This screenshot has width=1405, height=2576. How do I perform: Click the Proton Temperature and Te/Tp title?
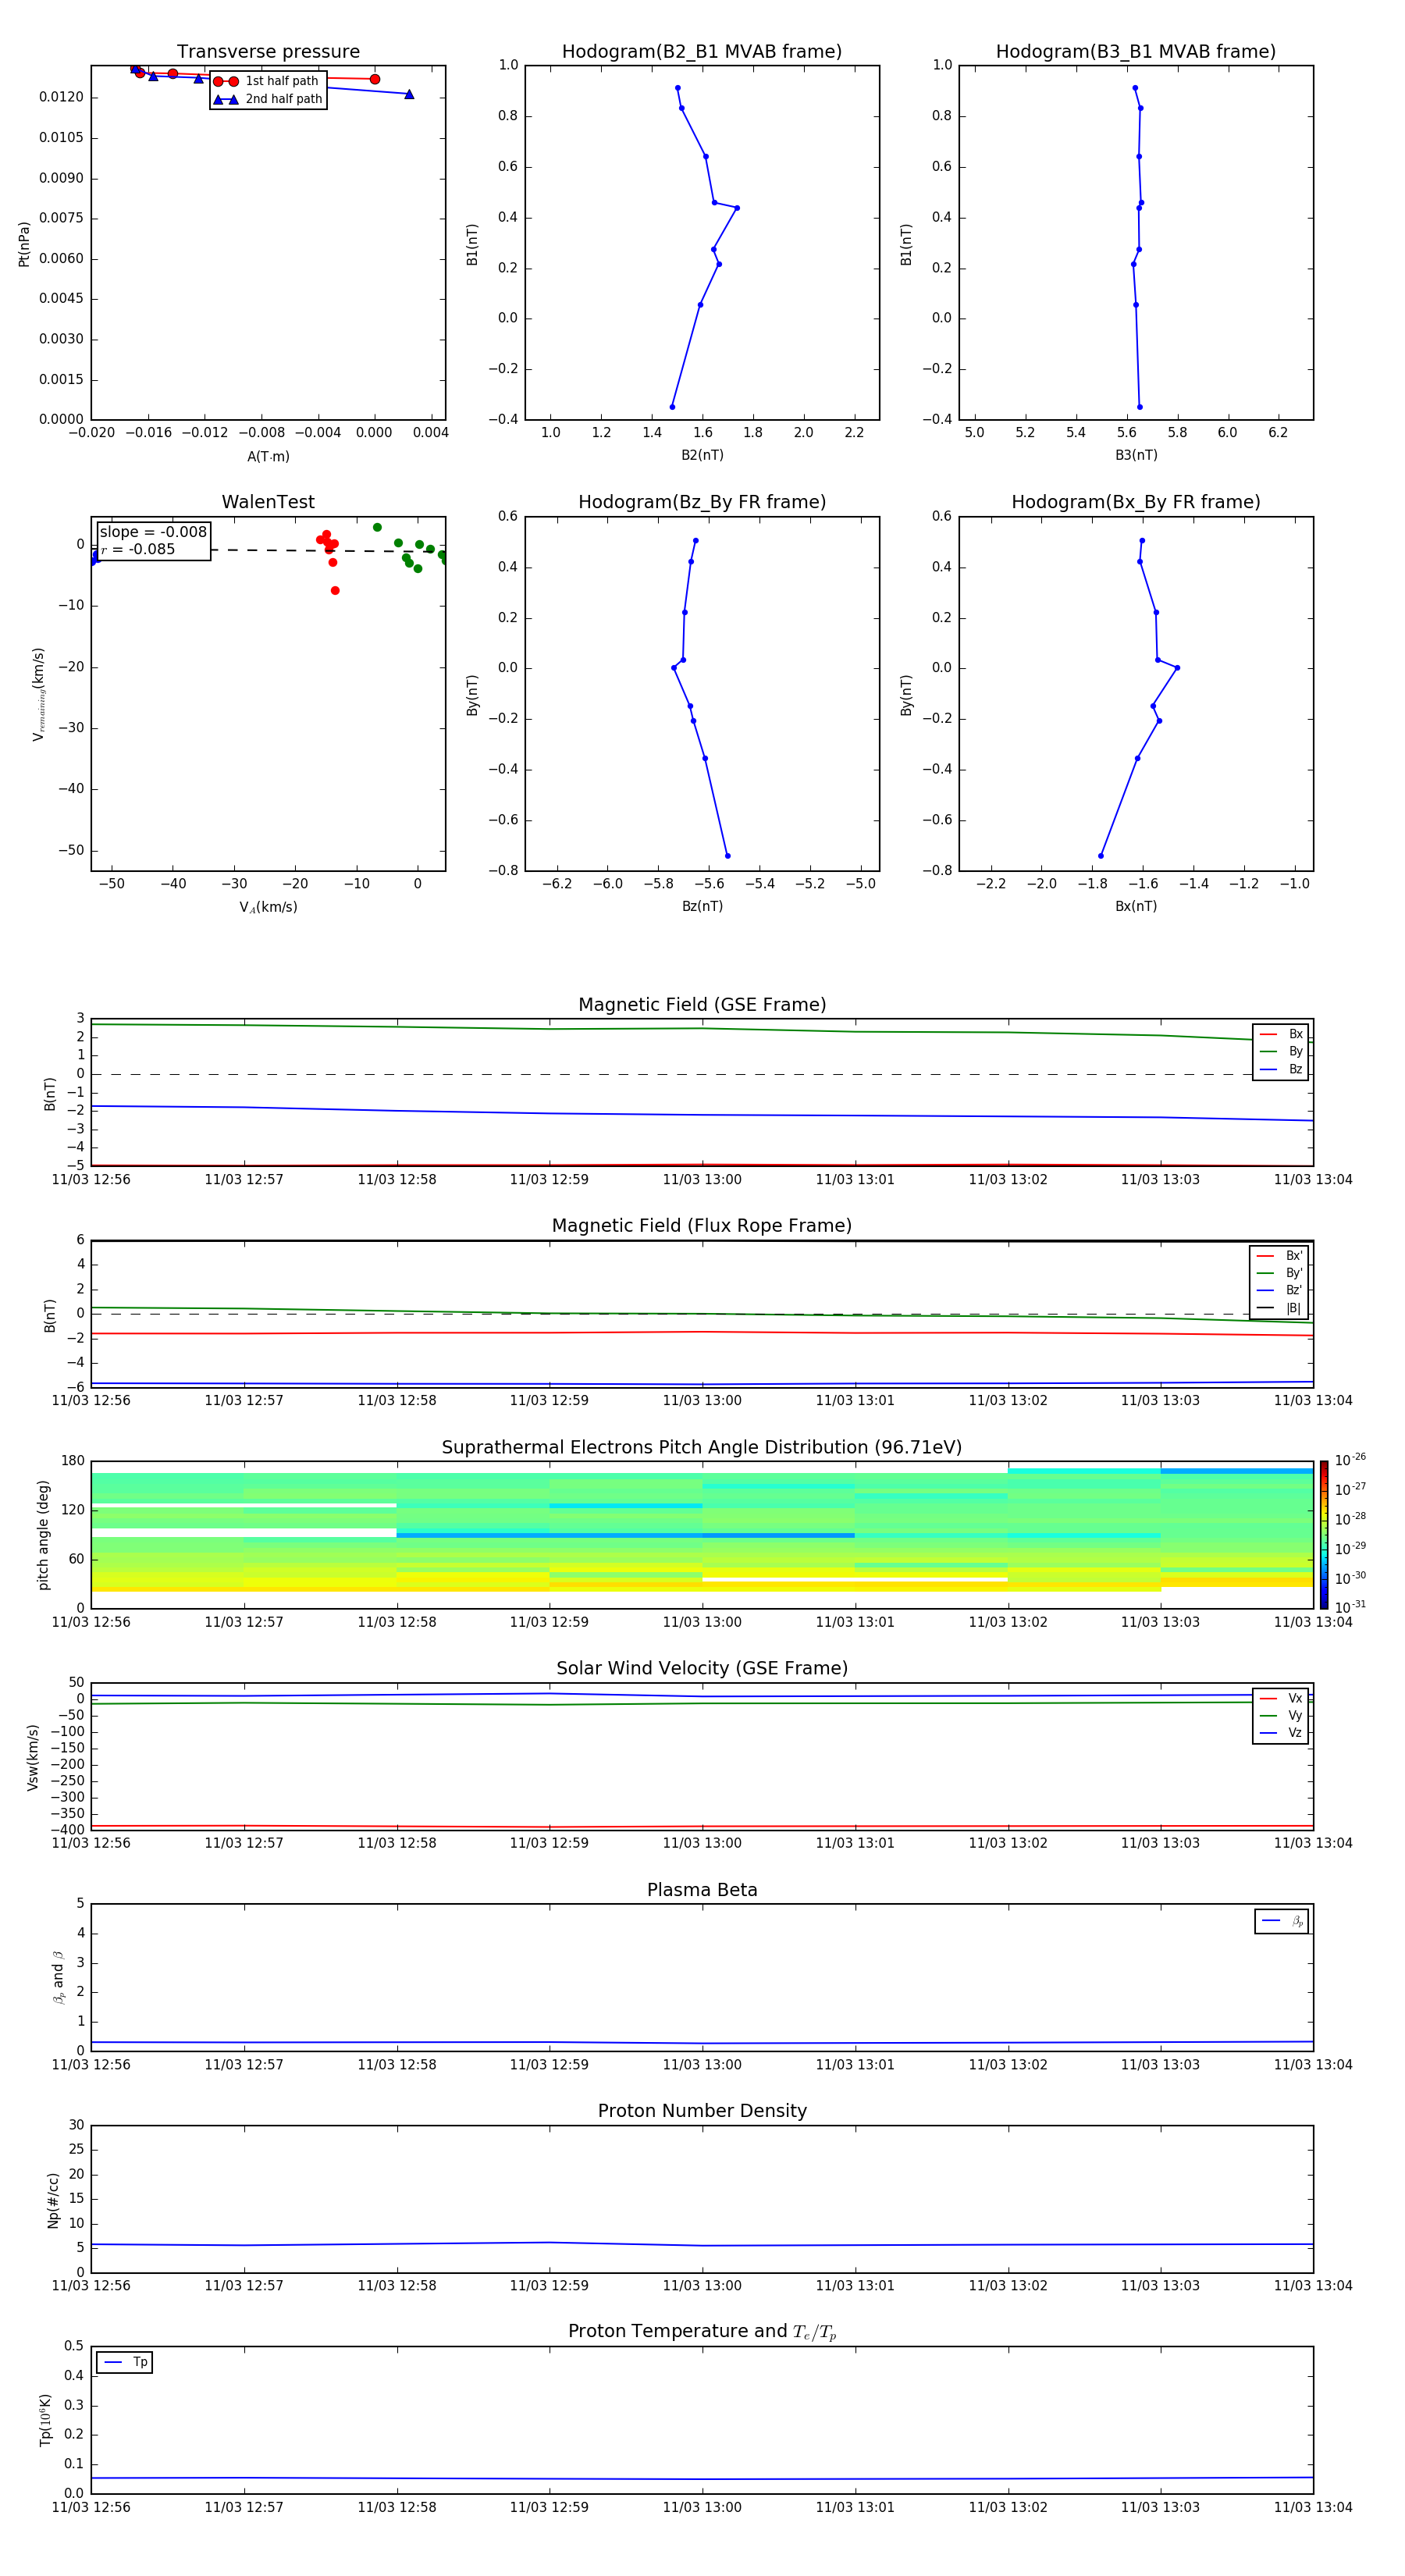tap(702, 2331)
